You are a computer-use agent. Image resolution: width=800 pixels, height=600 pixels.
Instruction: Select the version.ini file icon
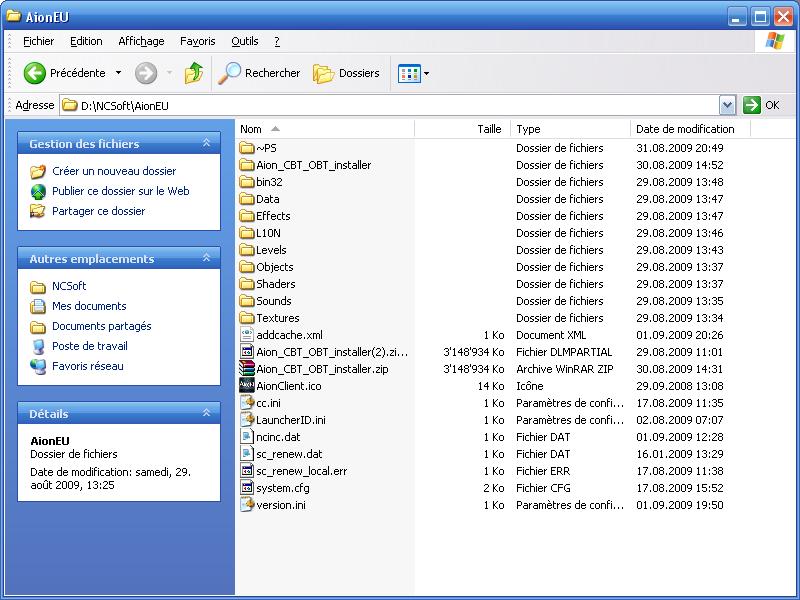point(247,505)
